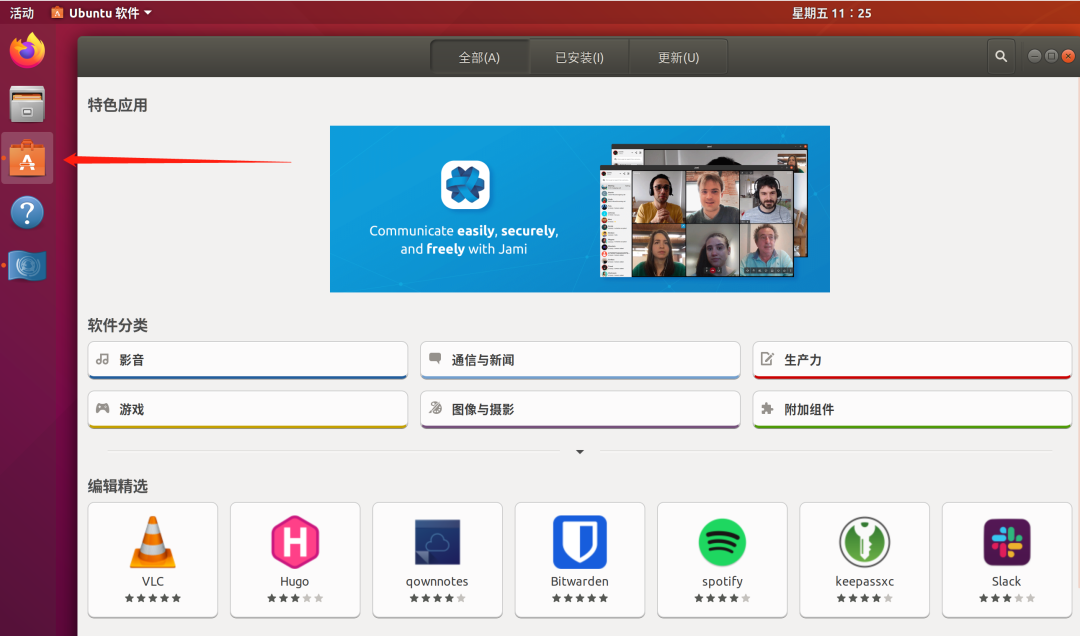The image size is (1080, 636).
Task: Open the 活动 activities overview
Action: pyautogui.click(x=21, y=12)
